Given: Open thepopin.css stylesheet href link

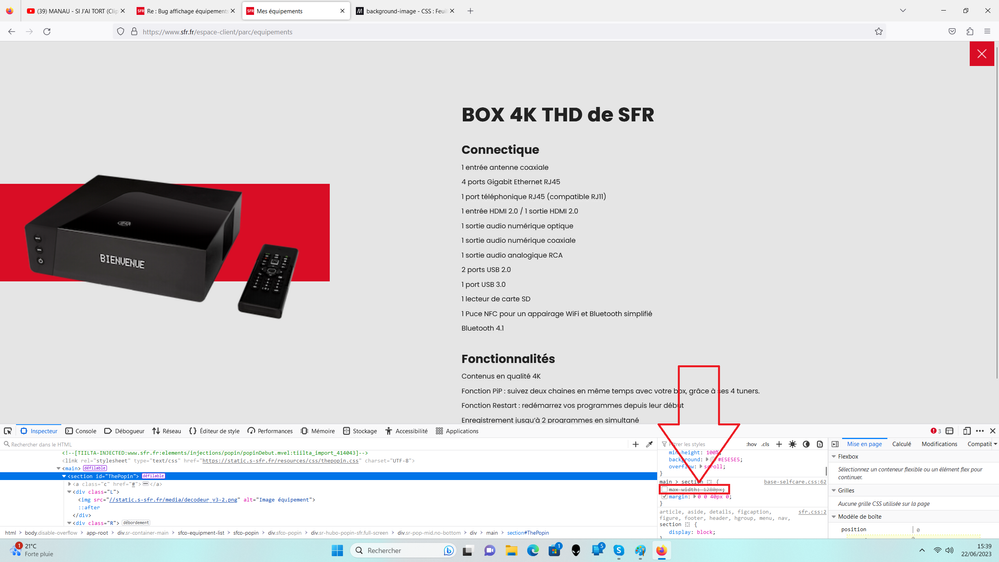Looking at the screenshot, I should click(280, 461).
